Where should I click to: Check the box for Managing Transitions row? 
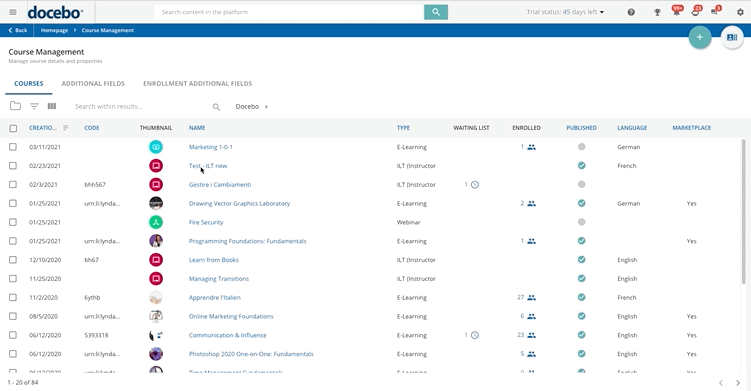pyautogui.click(x=13, y=278)
